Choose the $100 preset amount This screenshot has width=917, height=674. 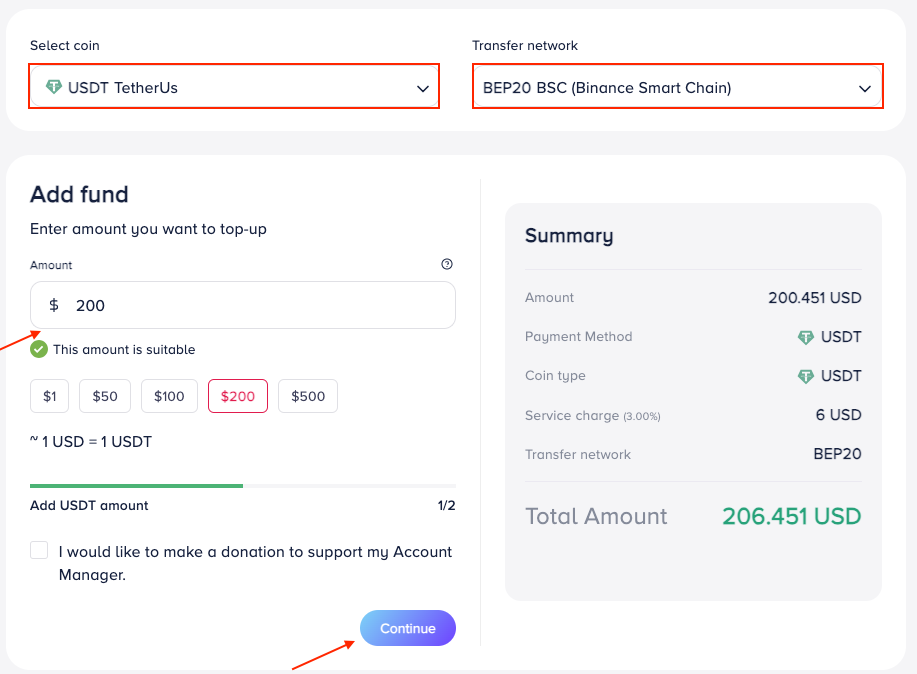point(169,396)
